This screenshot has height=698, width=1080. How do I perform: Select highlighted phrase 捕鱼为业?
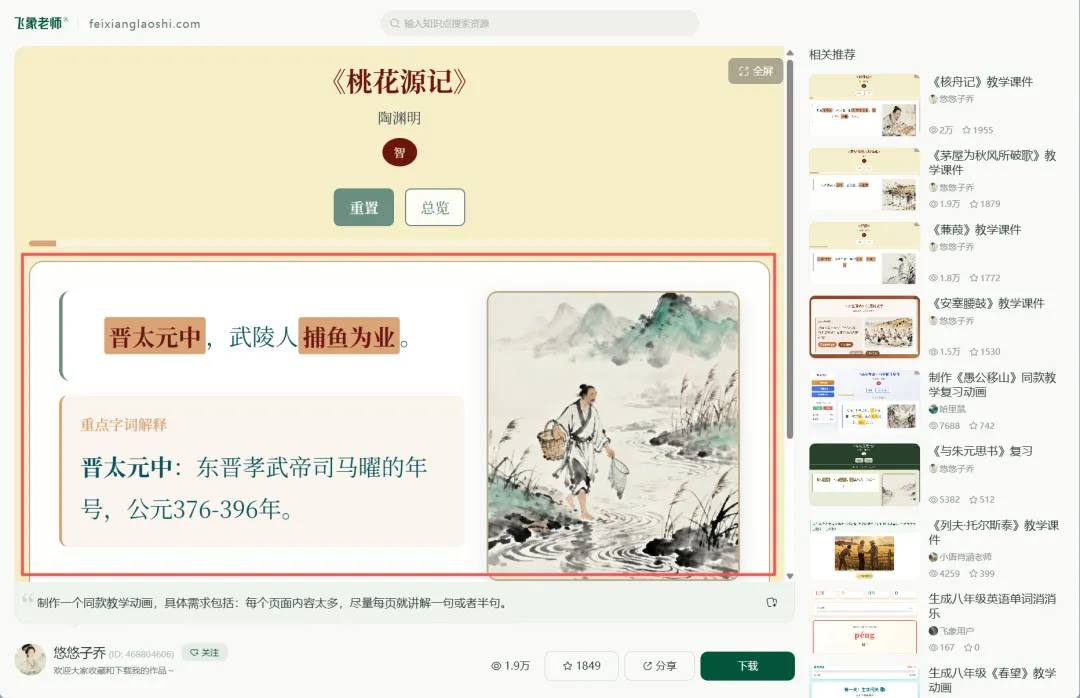[x=349, y=336]
